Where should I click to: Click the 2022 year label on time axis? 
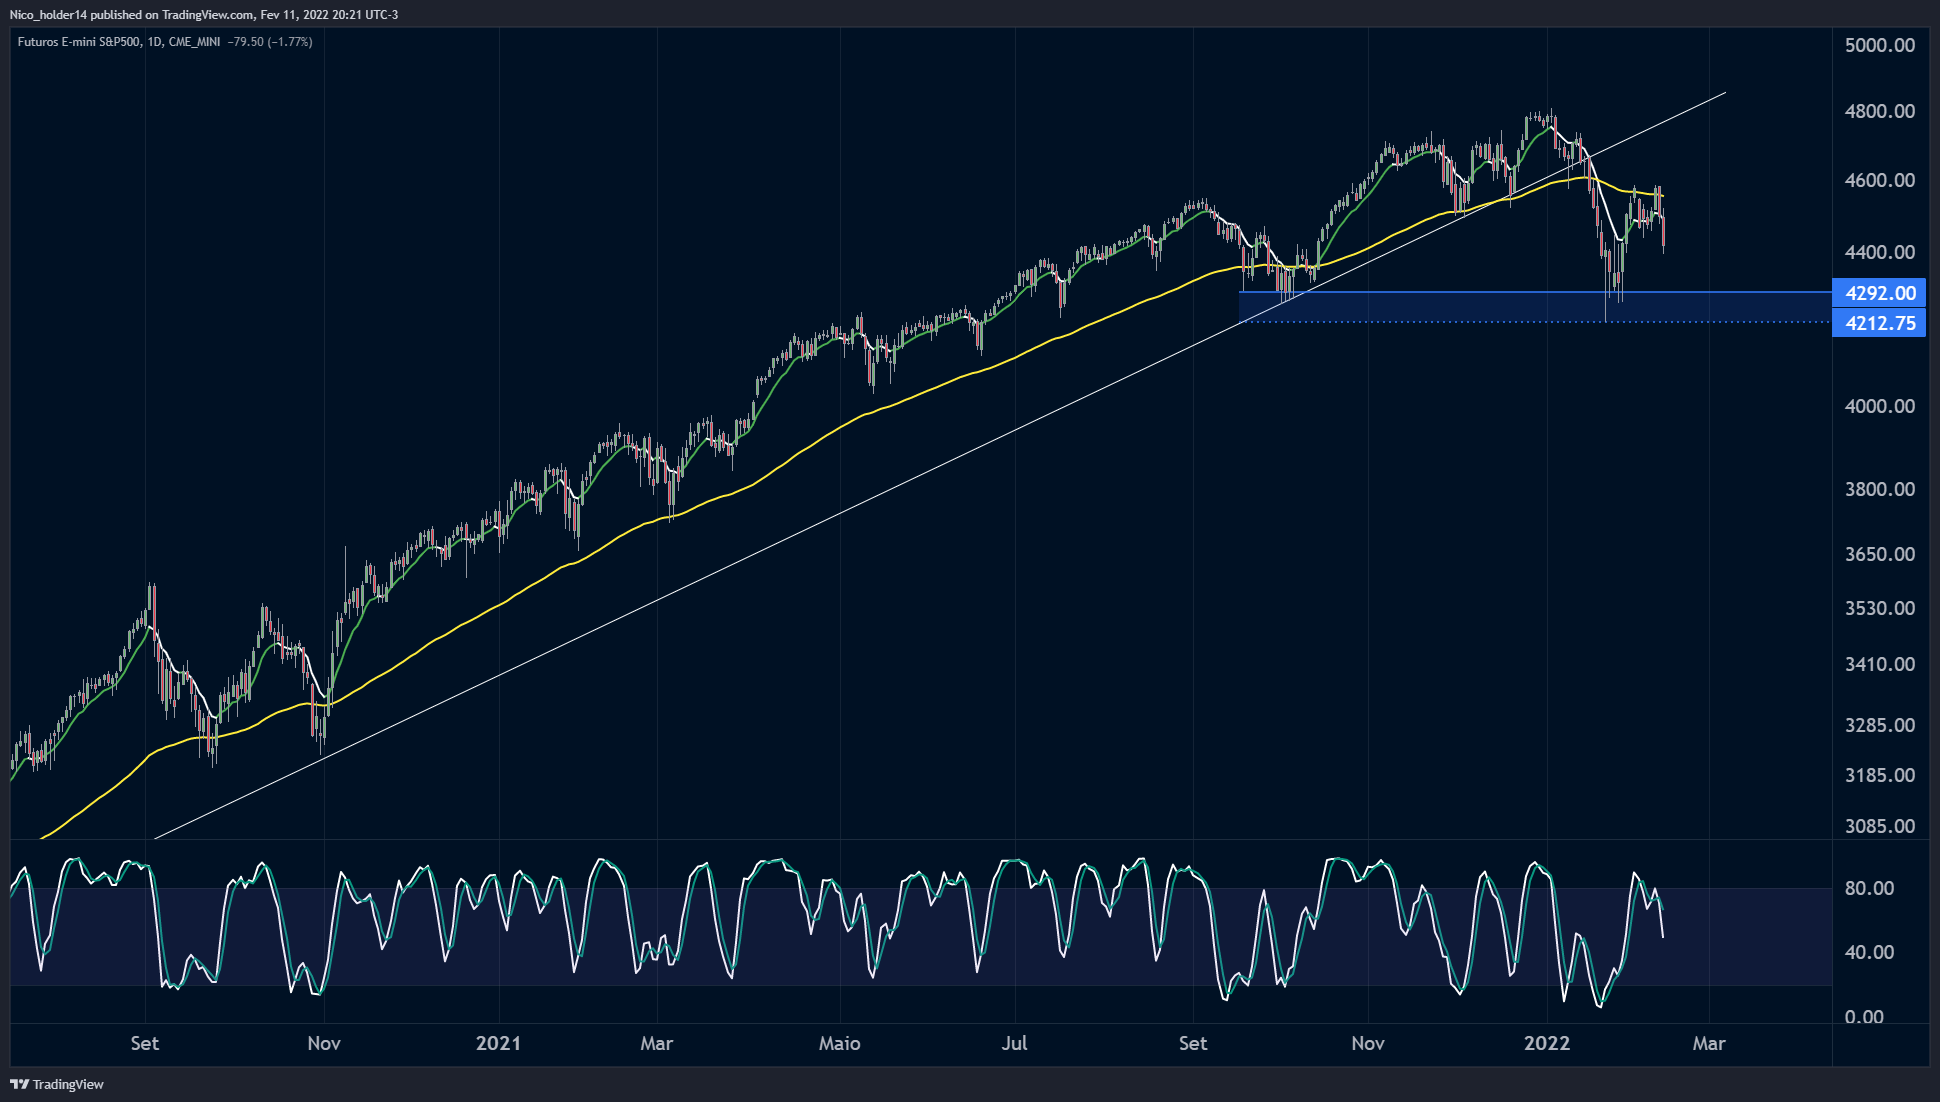coord(1547,1043)
